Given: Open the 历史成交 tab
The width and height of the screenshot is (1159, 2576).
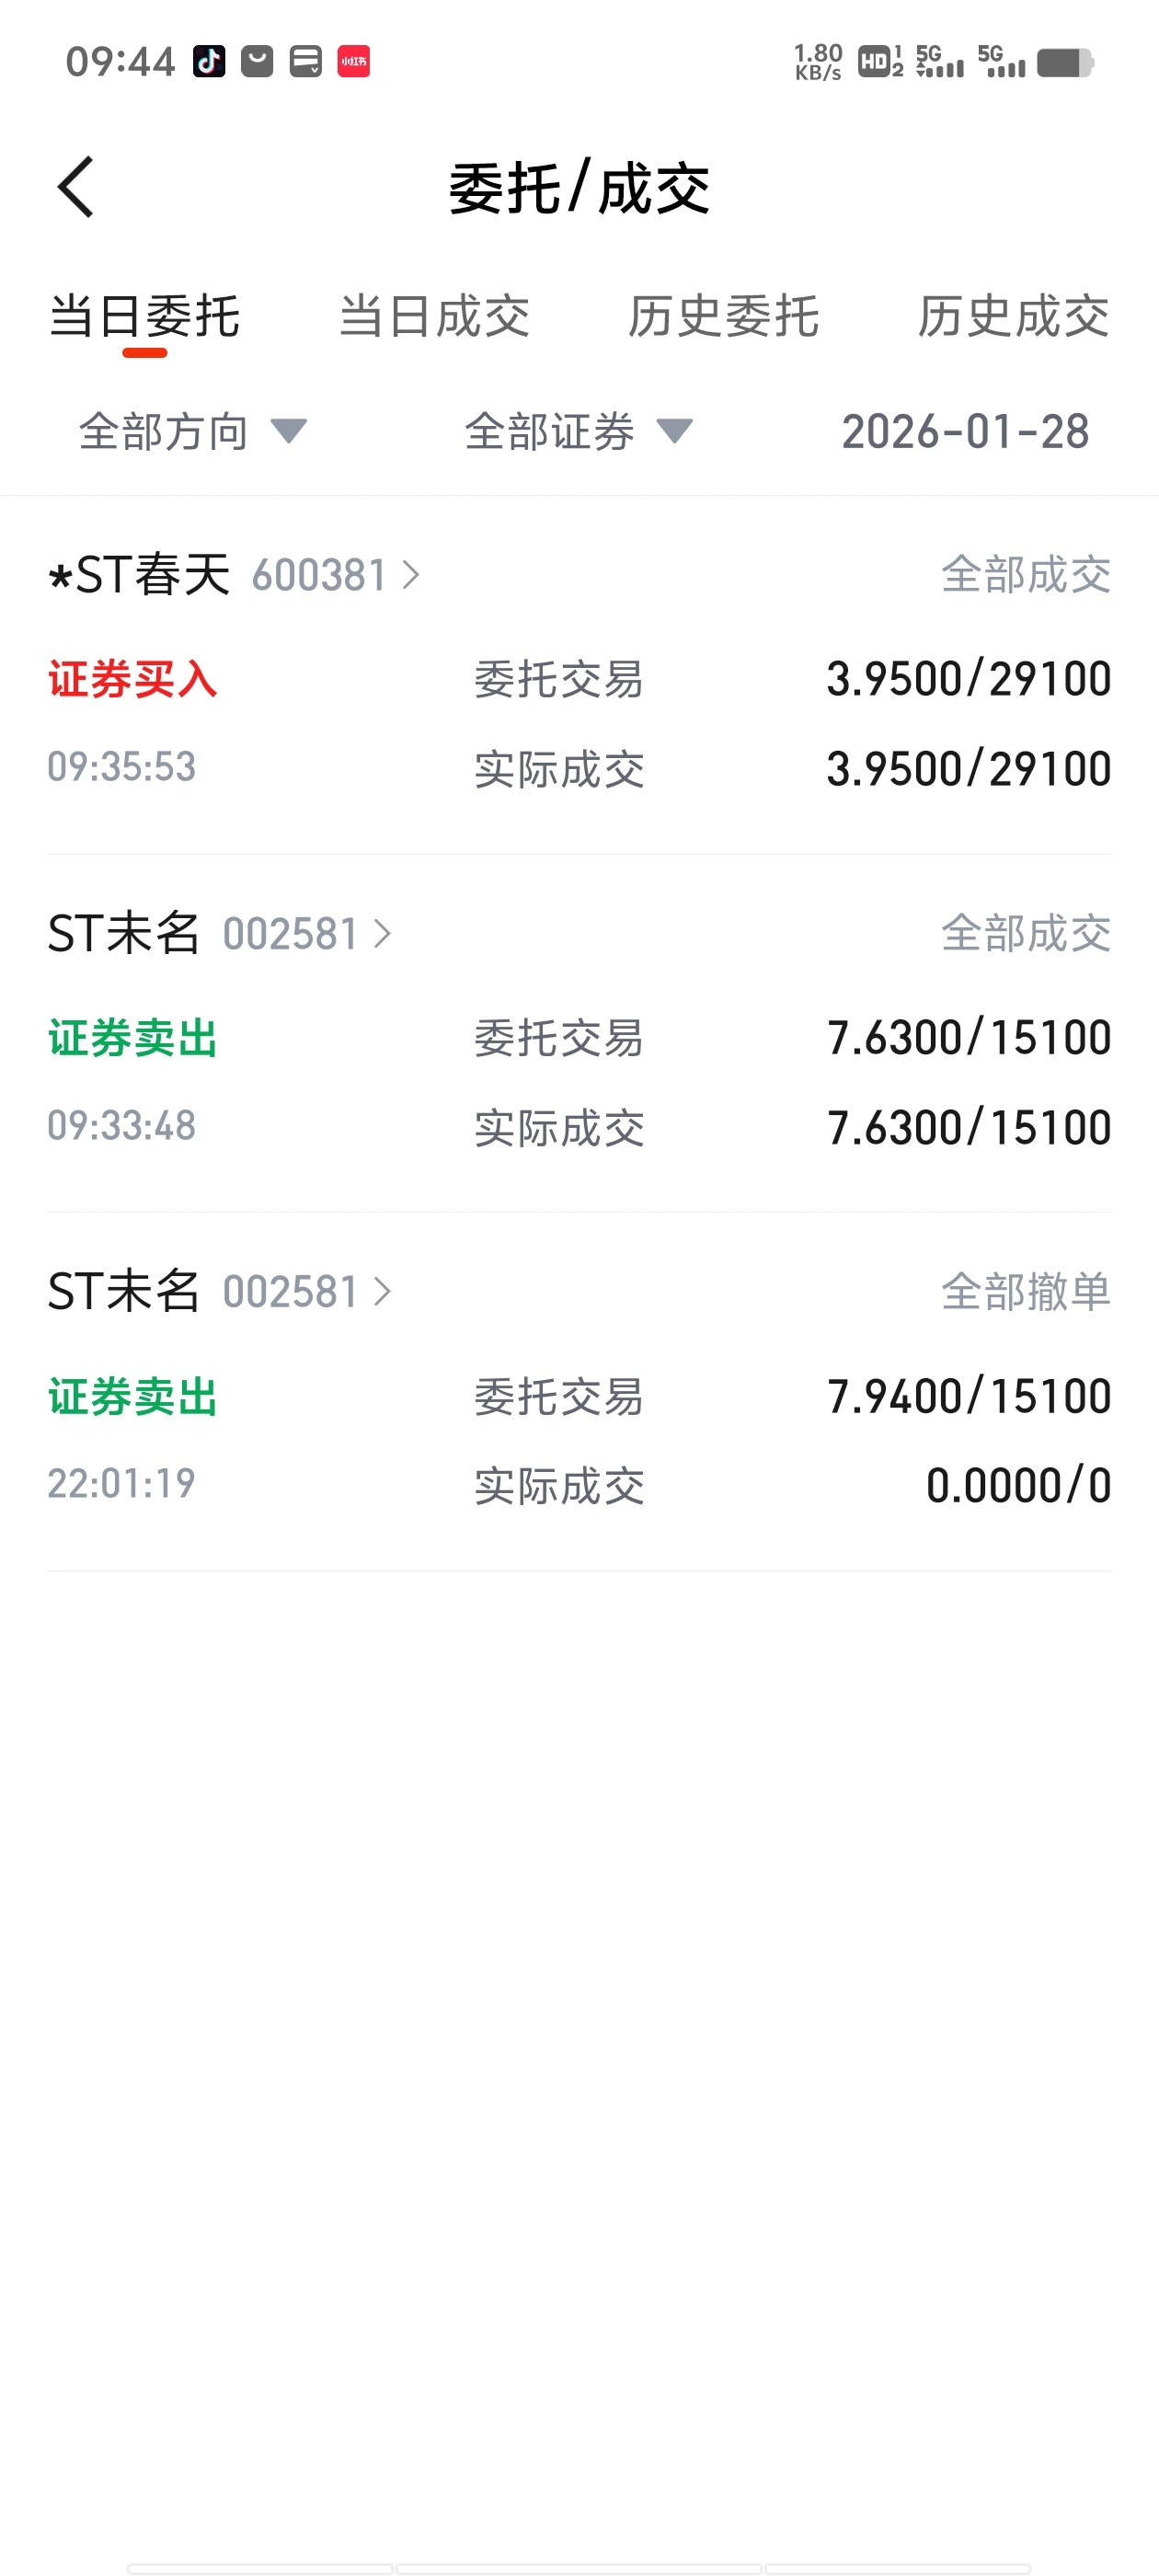Looking at the screenshot, I should click(1013, 317).
